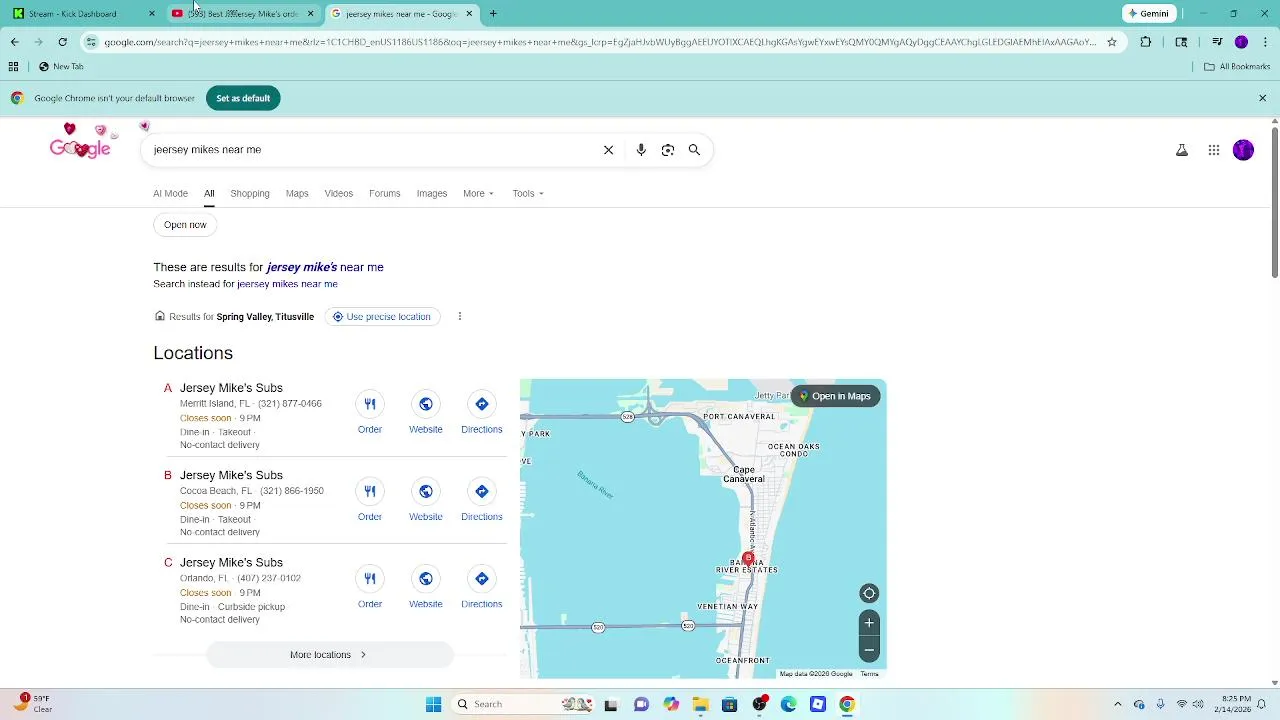
Task: Bookmark this page with star icon
Action: tap(1112, 42)
